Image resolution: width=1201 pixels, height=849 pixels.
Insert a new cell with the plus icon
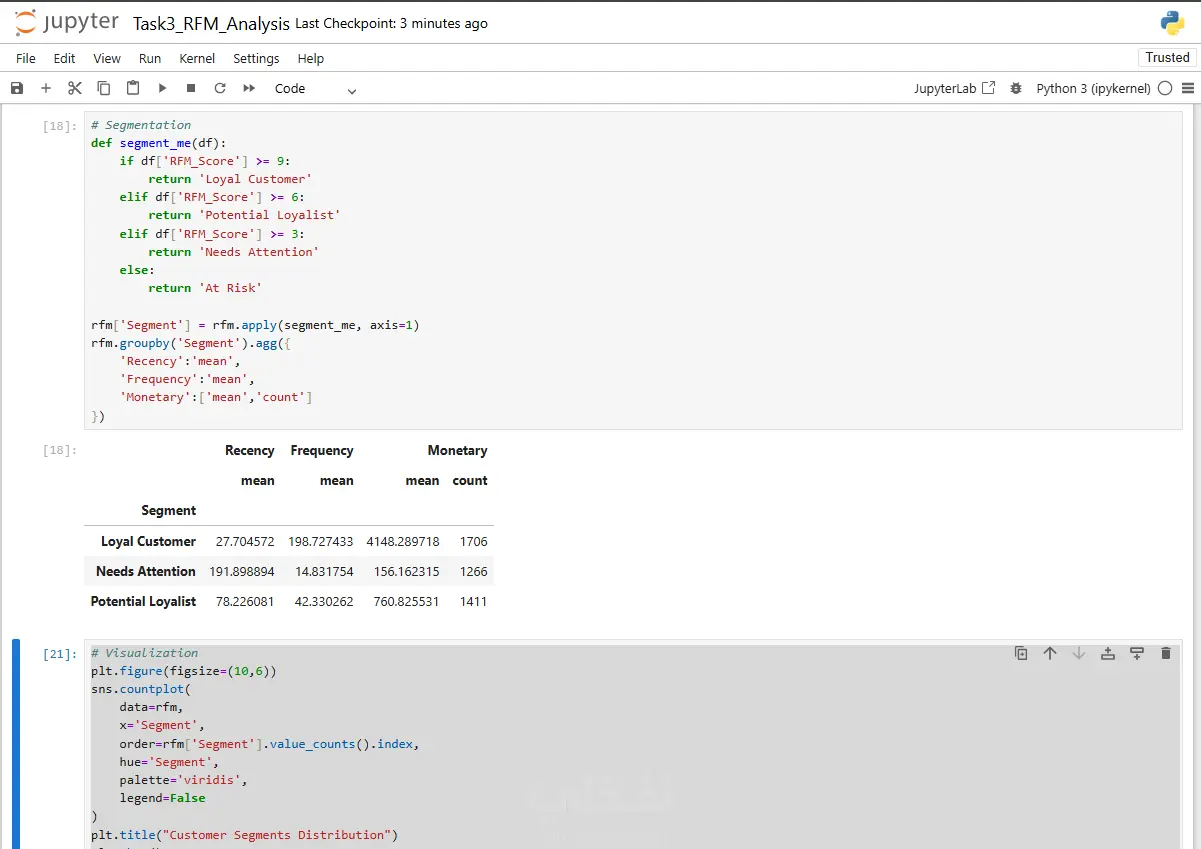tap(46, 88)
